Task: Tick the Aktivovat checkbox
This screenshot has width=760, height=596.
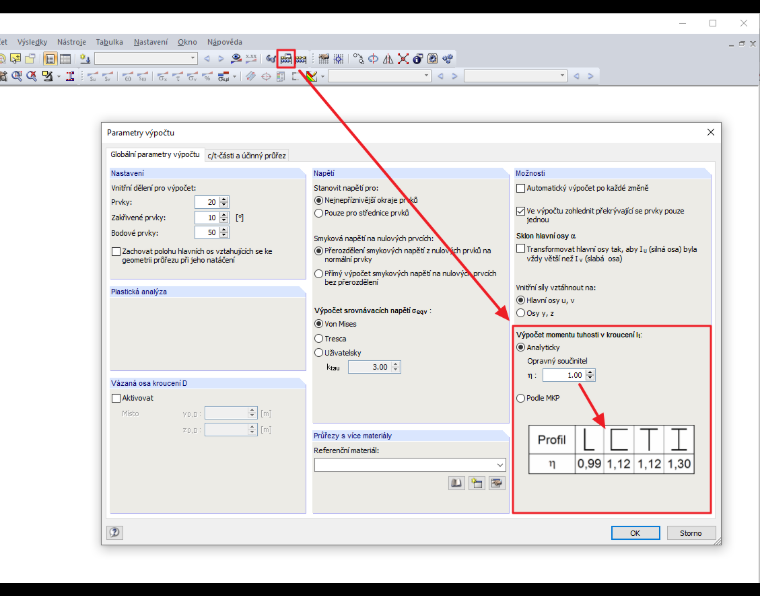Action: pyautogui.click(x=116, y=398)
